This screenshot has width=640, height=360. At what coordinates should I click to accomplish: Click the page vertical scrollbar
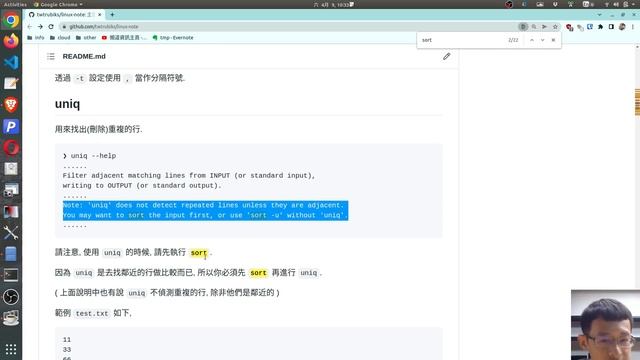click(x=637, y=202)
